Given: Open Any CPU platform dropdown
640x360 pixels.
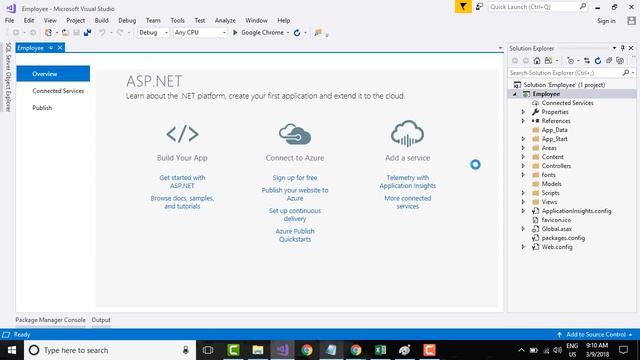Looking at the screenshot, I should tap(200, 33).
